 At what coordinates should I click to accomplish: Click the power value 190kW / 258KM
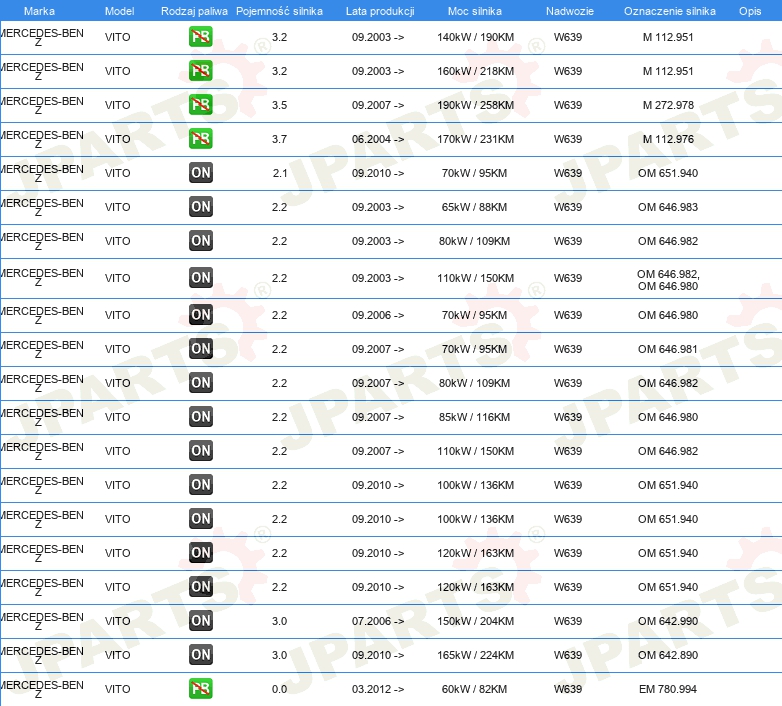tap(475, 105)
